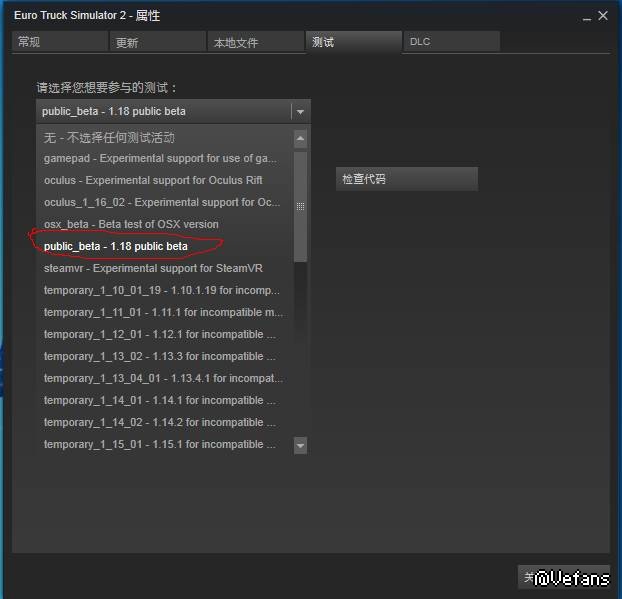Select temporary_1_10_01_19 beta entry

[165, 290]
